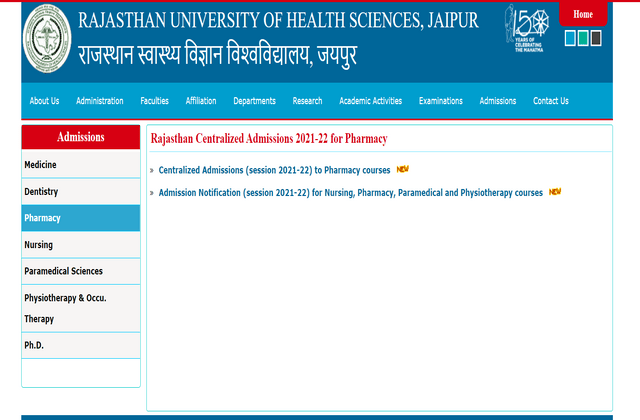Image resolution: width=640 pixels, height=420 pixels.
Task: Select Ph.D. in Admissions sidebar
Action: 81,345
